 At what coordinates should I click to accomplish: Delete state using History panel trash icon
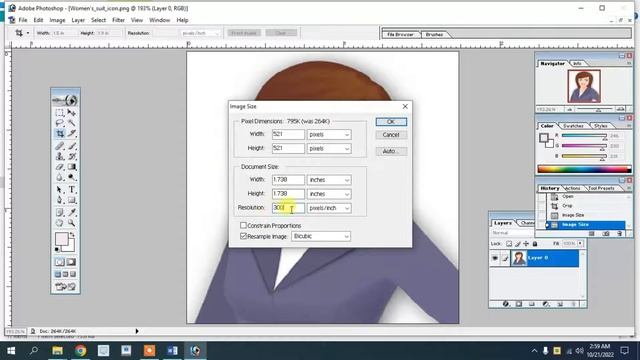tap(620, 233)
